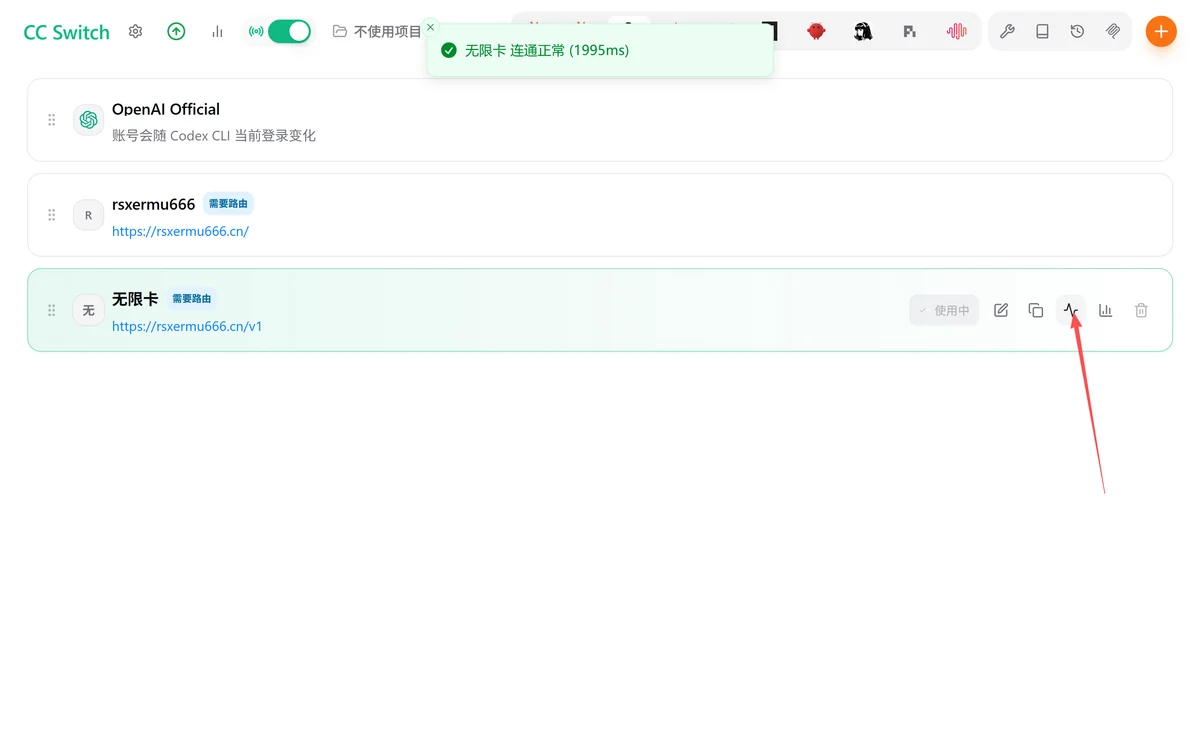Switch to the red creature app tab
This screenshot has width=1200, height=755.
[x=817, y=31]
